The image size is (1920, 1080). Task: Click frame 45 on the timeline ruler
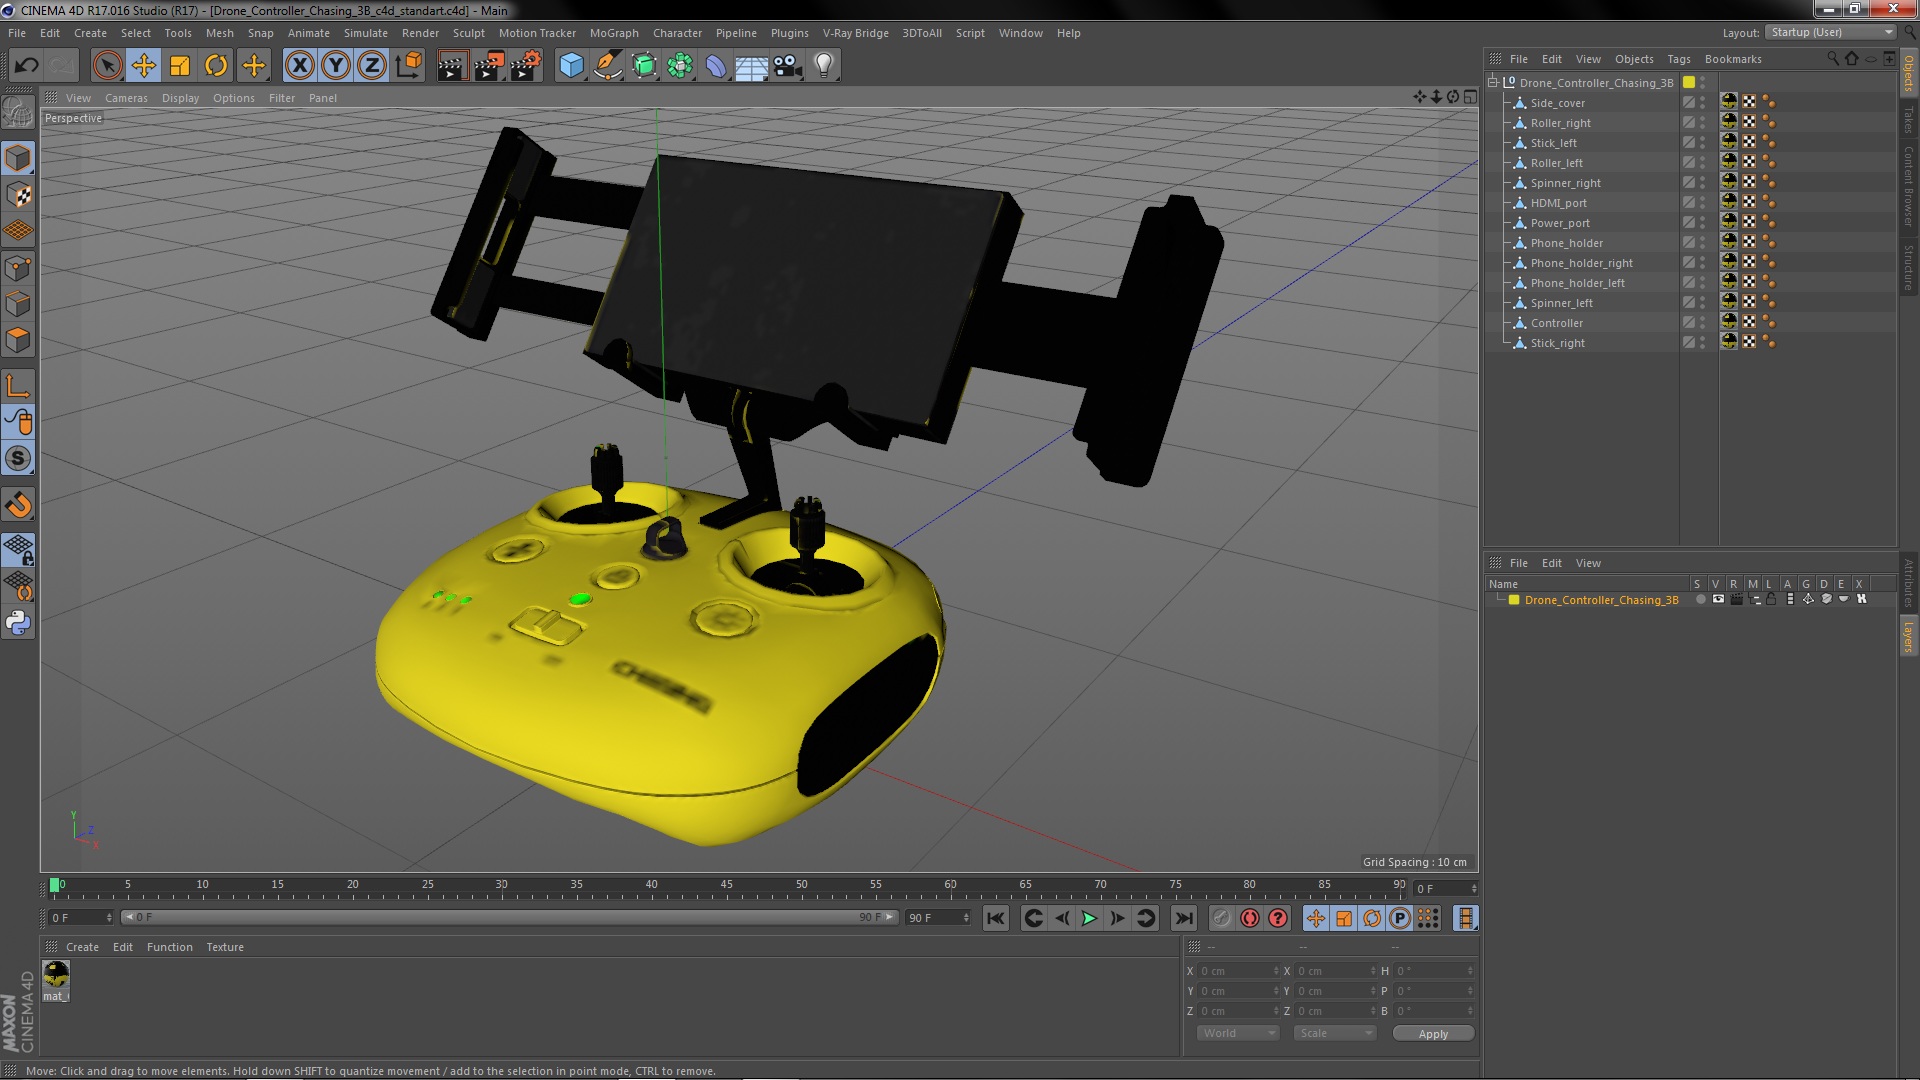click(727, 886)
